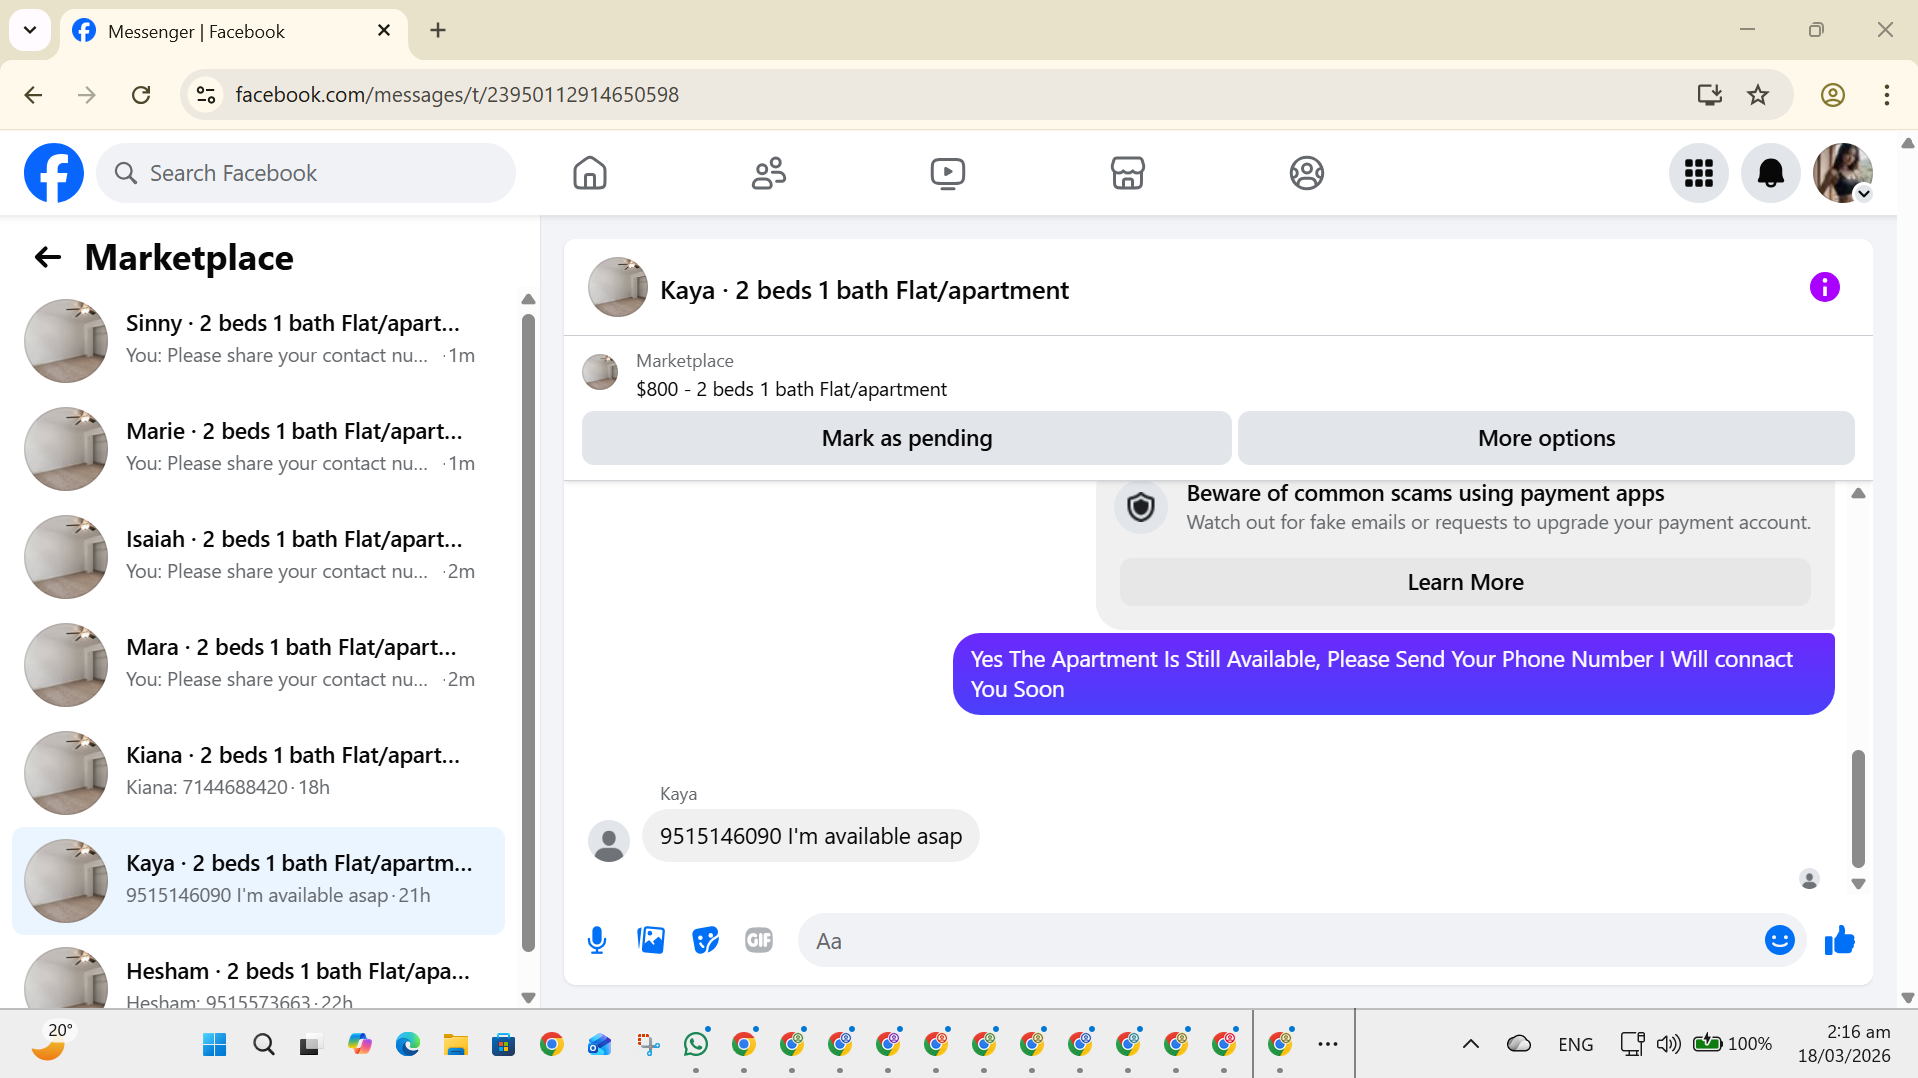This screenshot has width=1918, height=1078.
Task: Open the Marketplace storefront icon
Action: [x=1127, y=173]
